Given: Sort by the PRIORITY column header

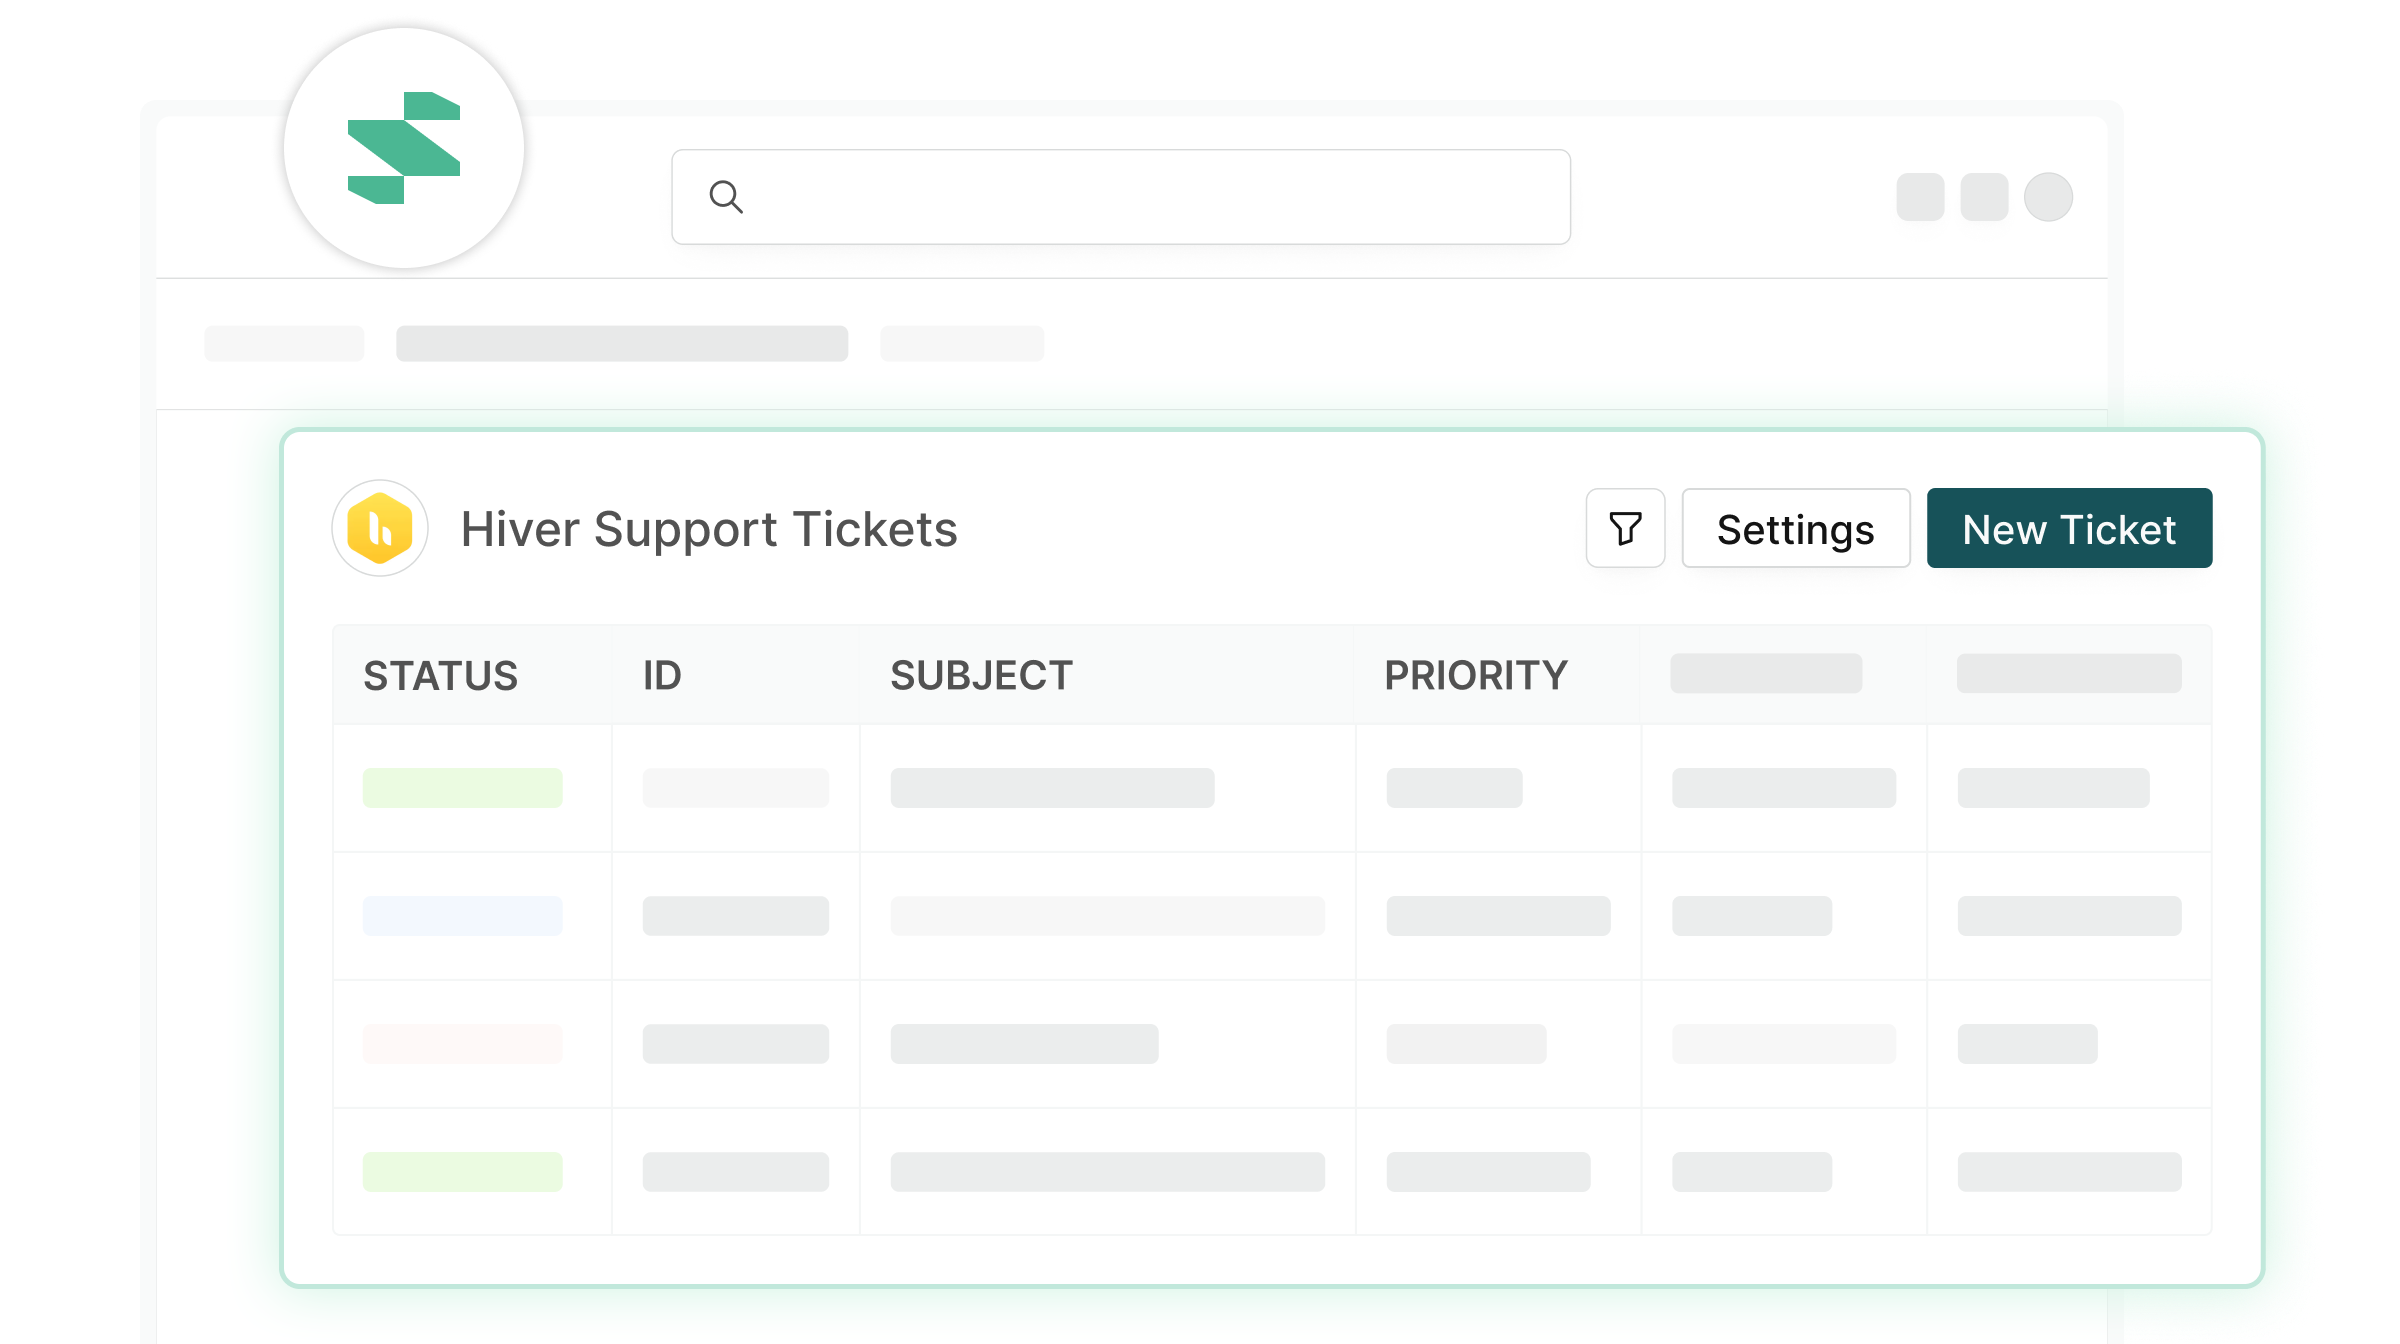Looking at the screenshot, I should tap(1476, 676).
